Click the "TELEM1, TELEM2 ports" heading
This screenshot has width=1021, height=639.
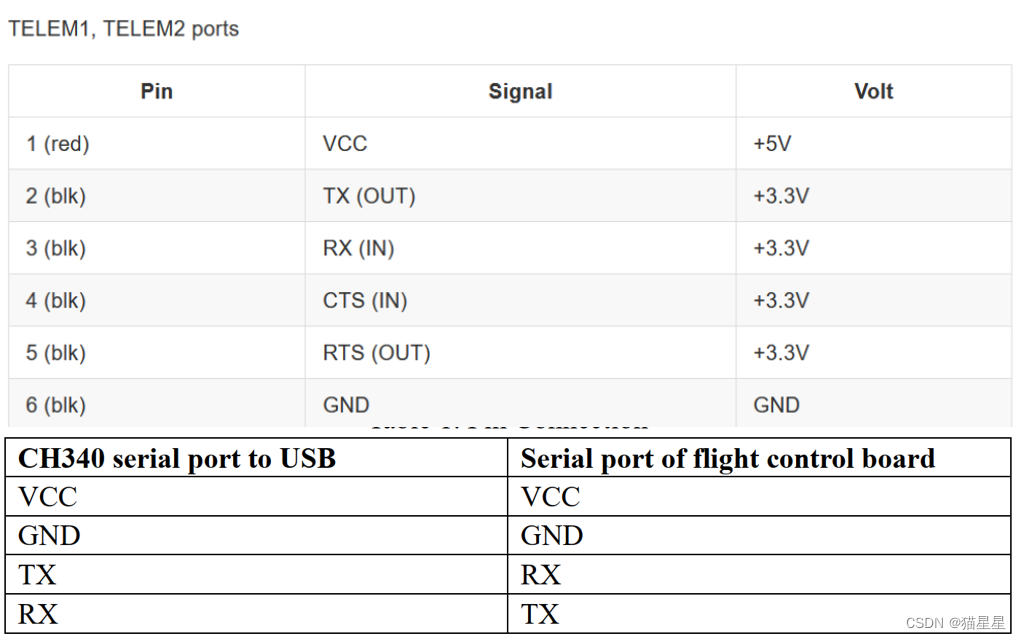click(124, 28)
